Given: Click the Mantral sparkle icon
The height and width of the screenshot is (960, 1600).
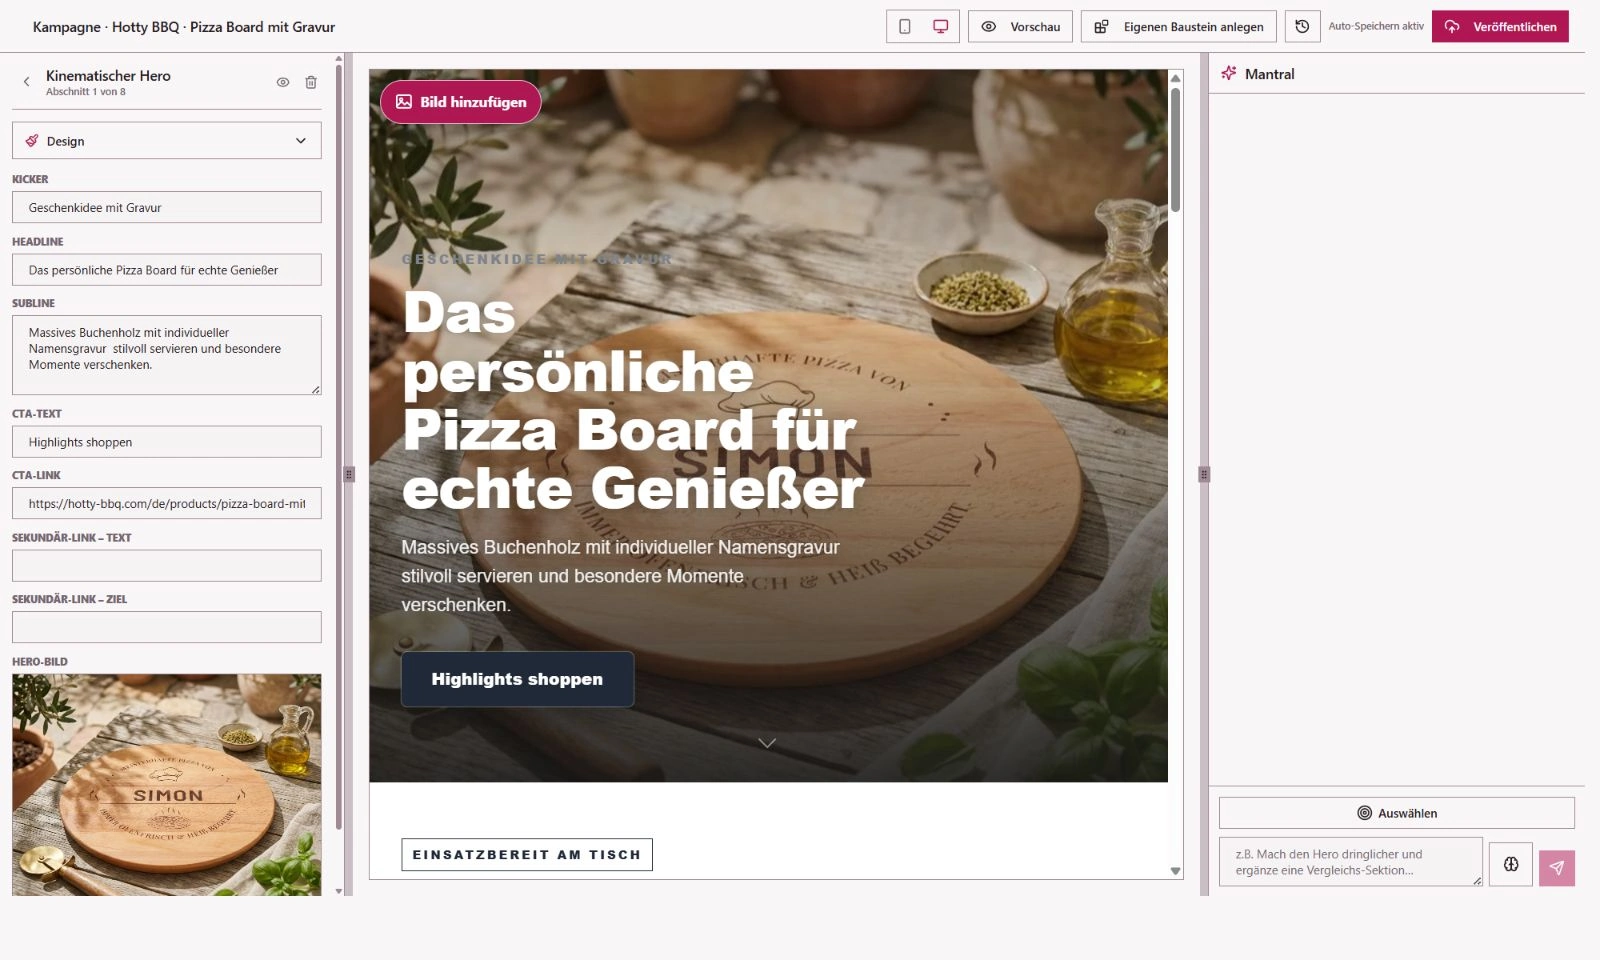Looking at the screenshot, I should 1229,73.
